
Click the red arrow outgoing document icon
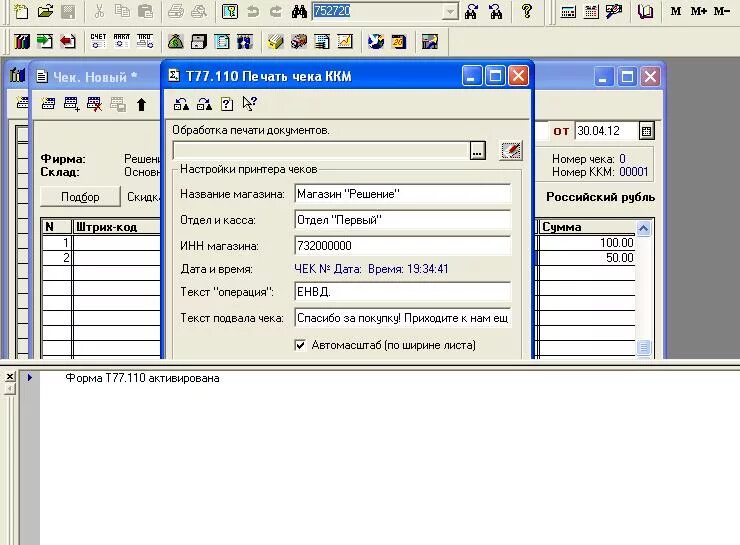click(68, 42)
